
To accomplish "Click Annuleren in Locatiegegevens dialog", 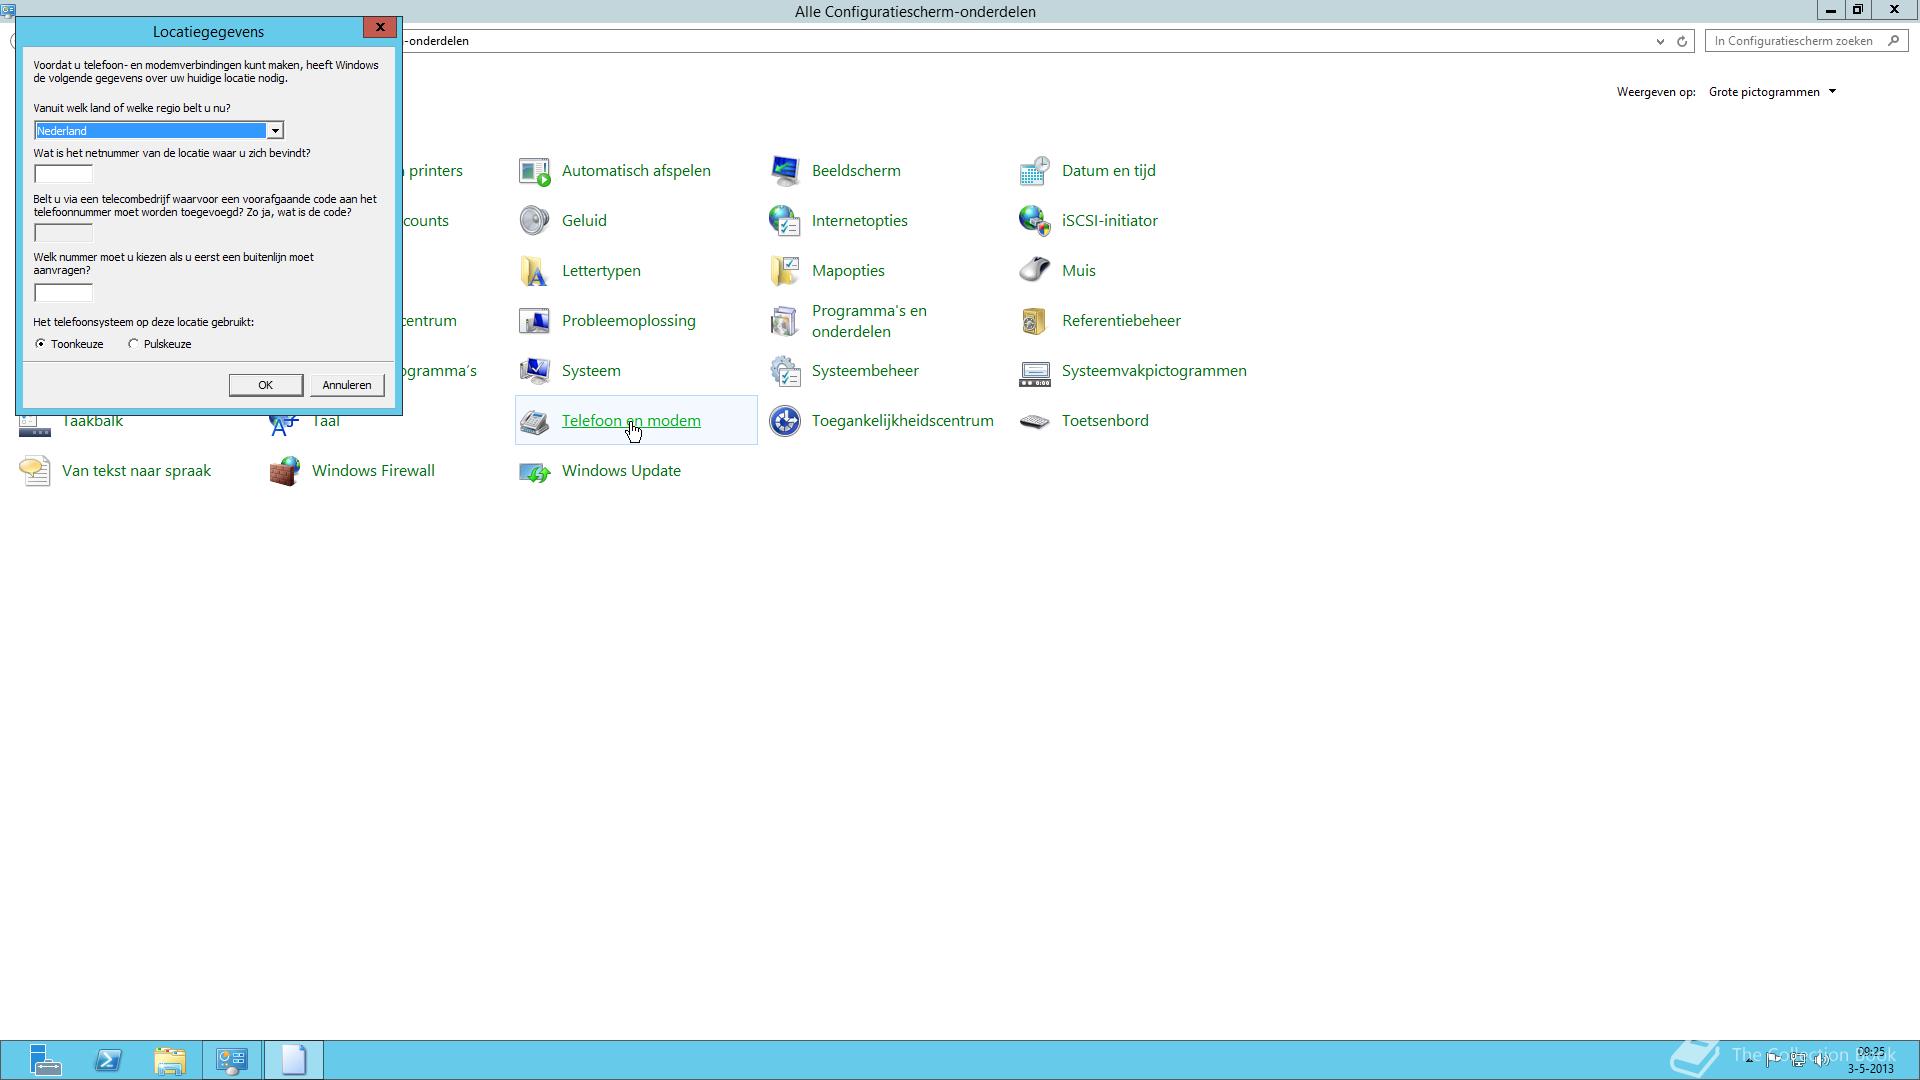I will click(x=347, y=385).
